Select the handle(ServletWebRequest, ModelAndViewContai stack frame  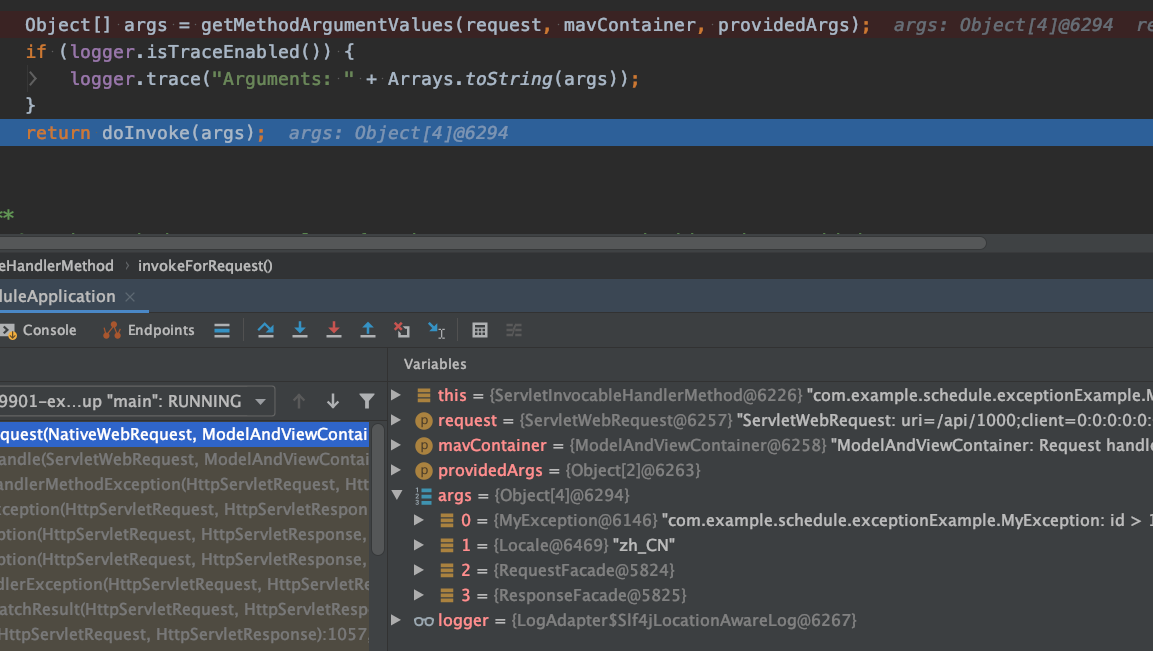pos(184,459)
